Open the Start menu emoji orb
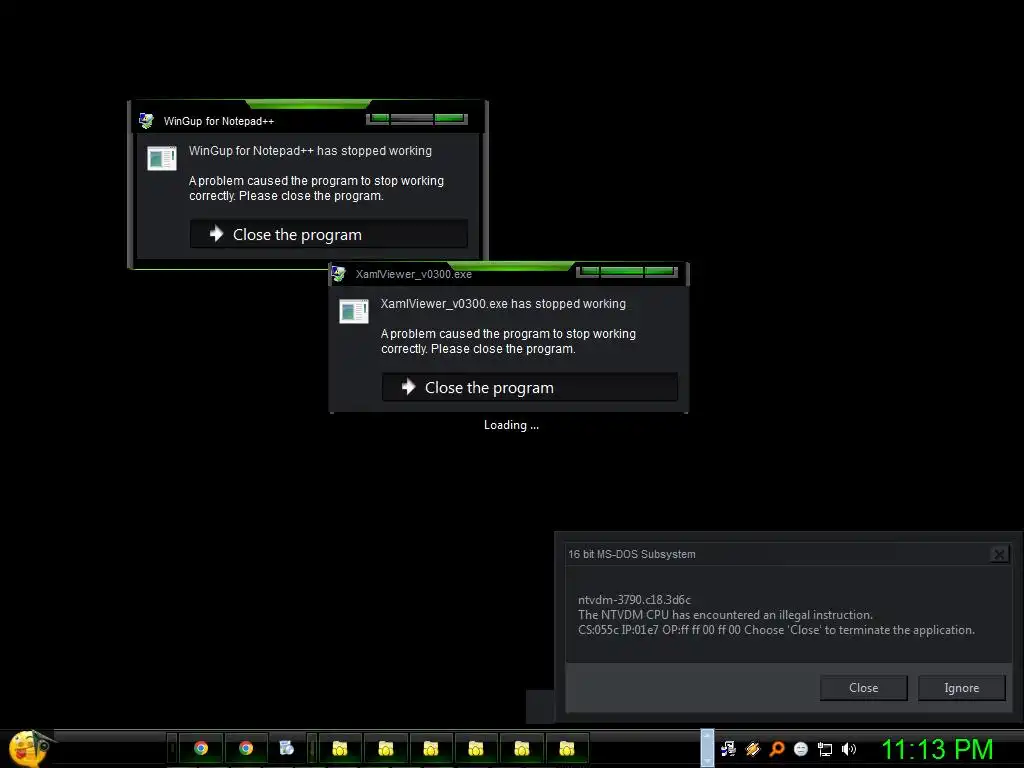This screenshot has height=768, width=1024. (x=28, y=748)
